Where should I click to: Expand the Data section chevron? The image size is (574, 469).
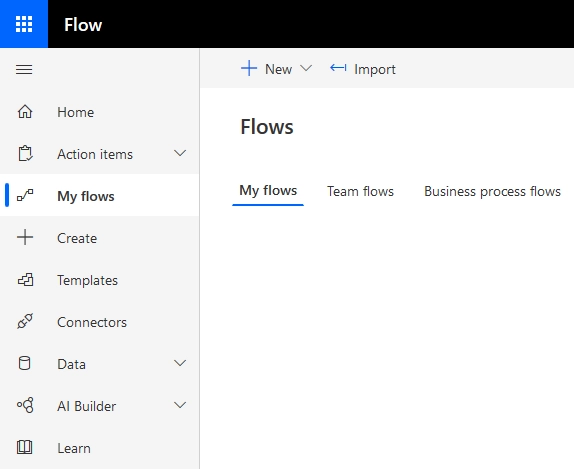pos(180,363)
